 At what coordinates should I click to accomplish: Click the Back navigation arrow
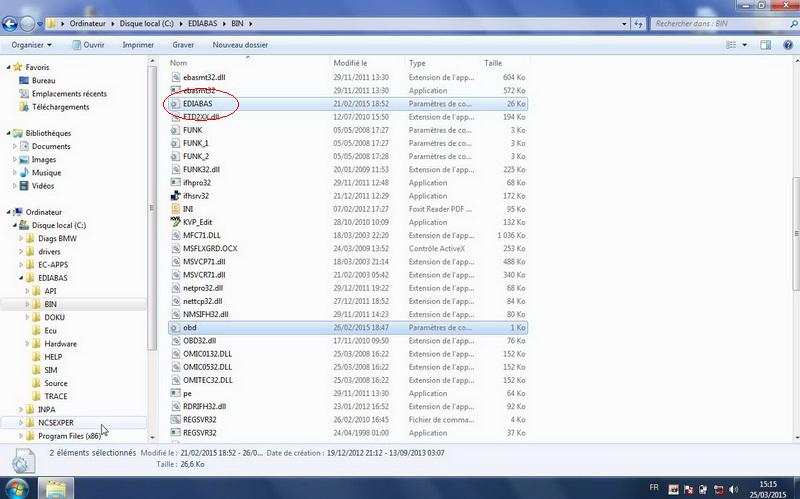coord(10,23)
